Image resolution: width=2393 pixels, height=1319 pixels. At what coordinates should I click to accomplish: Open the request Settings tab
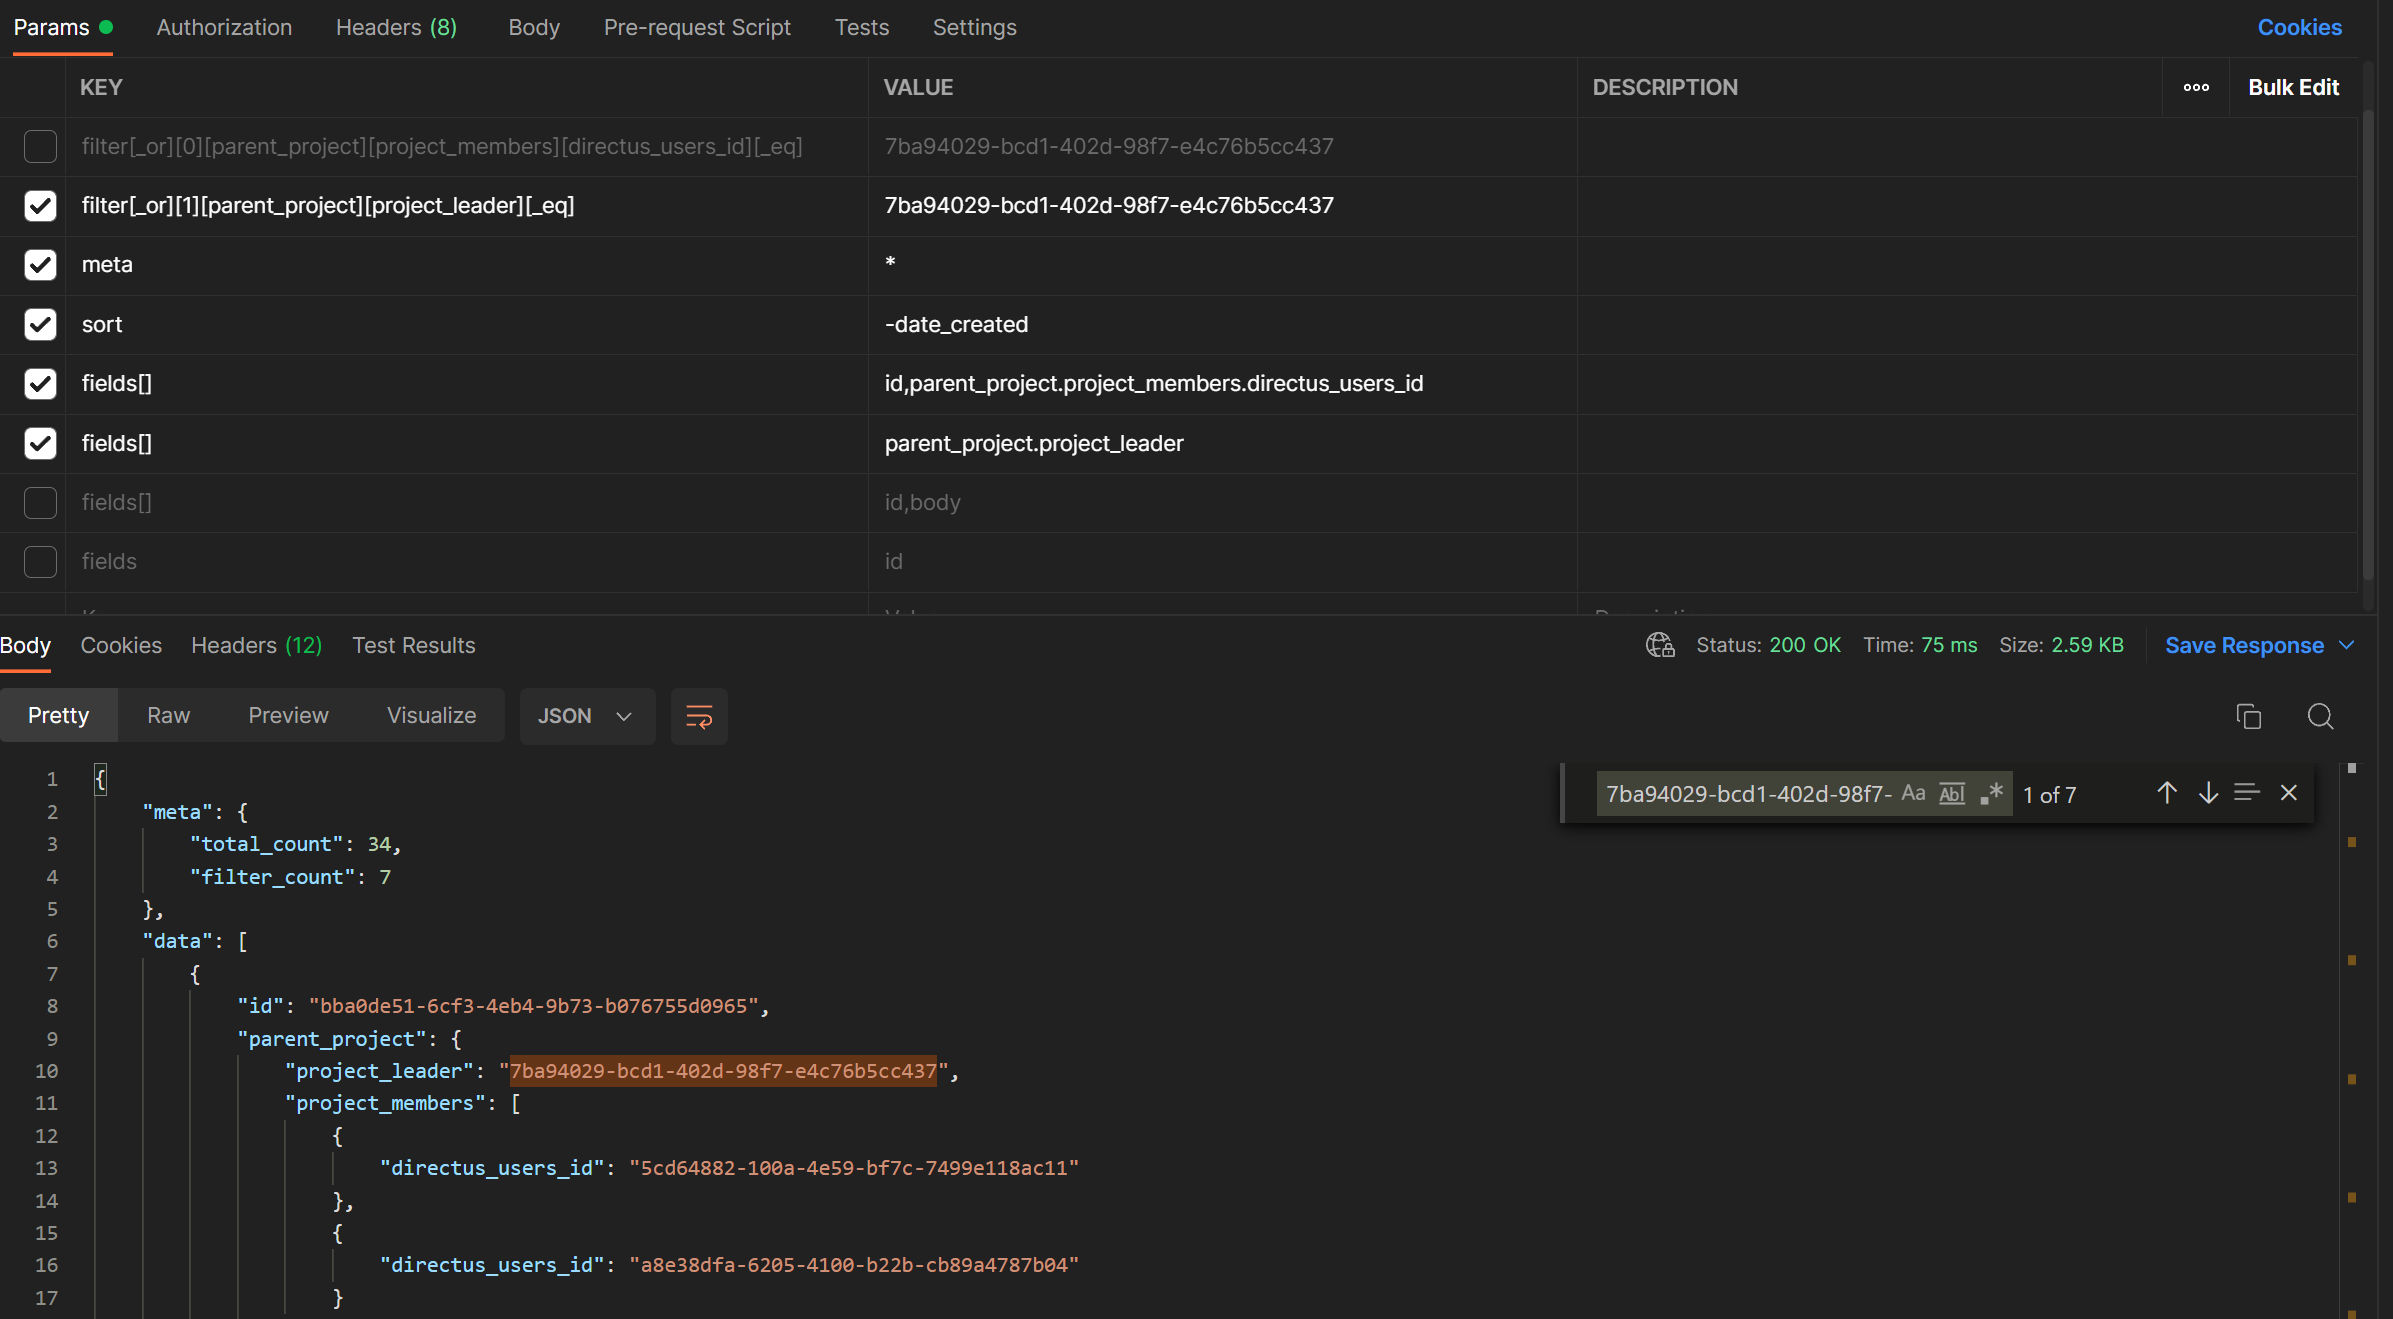click(x=974, y=27)
